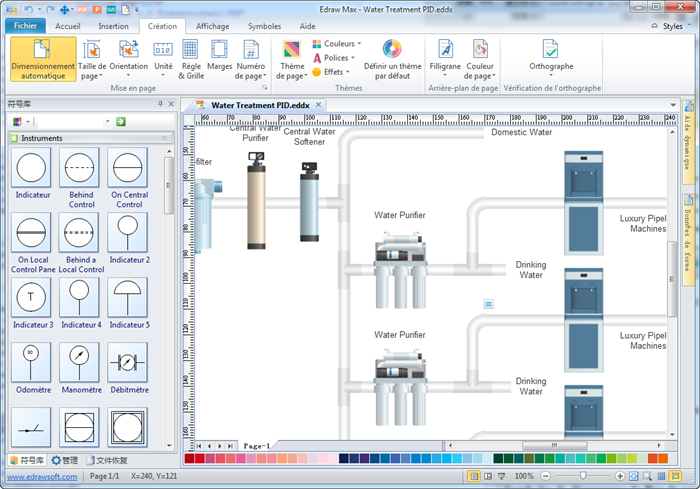Select the Page-1 sheet tab
The height and width of the screenshot is (489, 700).
[x=257, y=445]
